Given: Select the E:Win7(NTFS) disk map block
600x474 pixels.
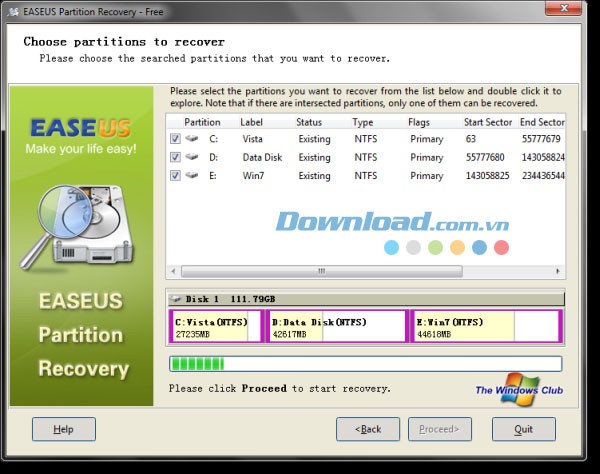Looking at the screenshot, I should 487,326.
